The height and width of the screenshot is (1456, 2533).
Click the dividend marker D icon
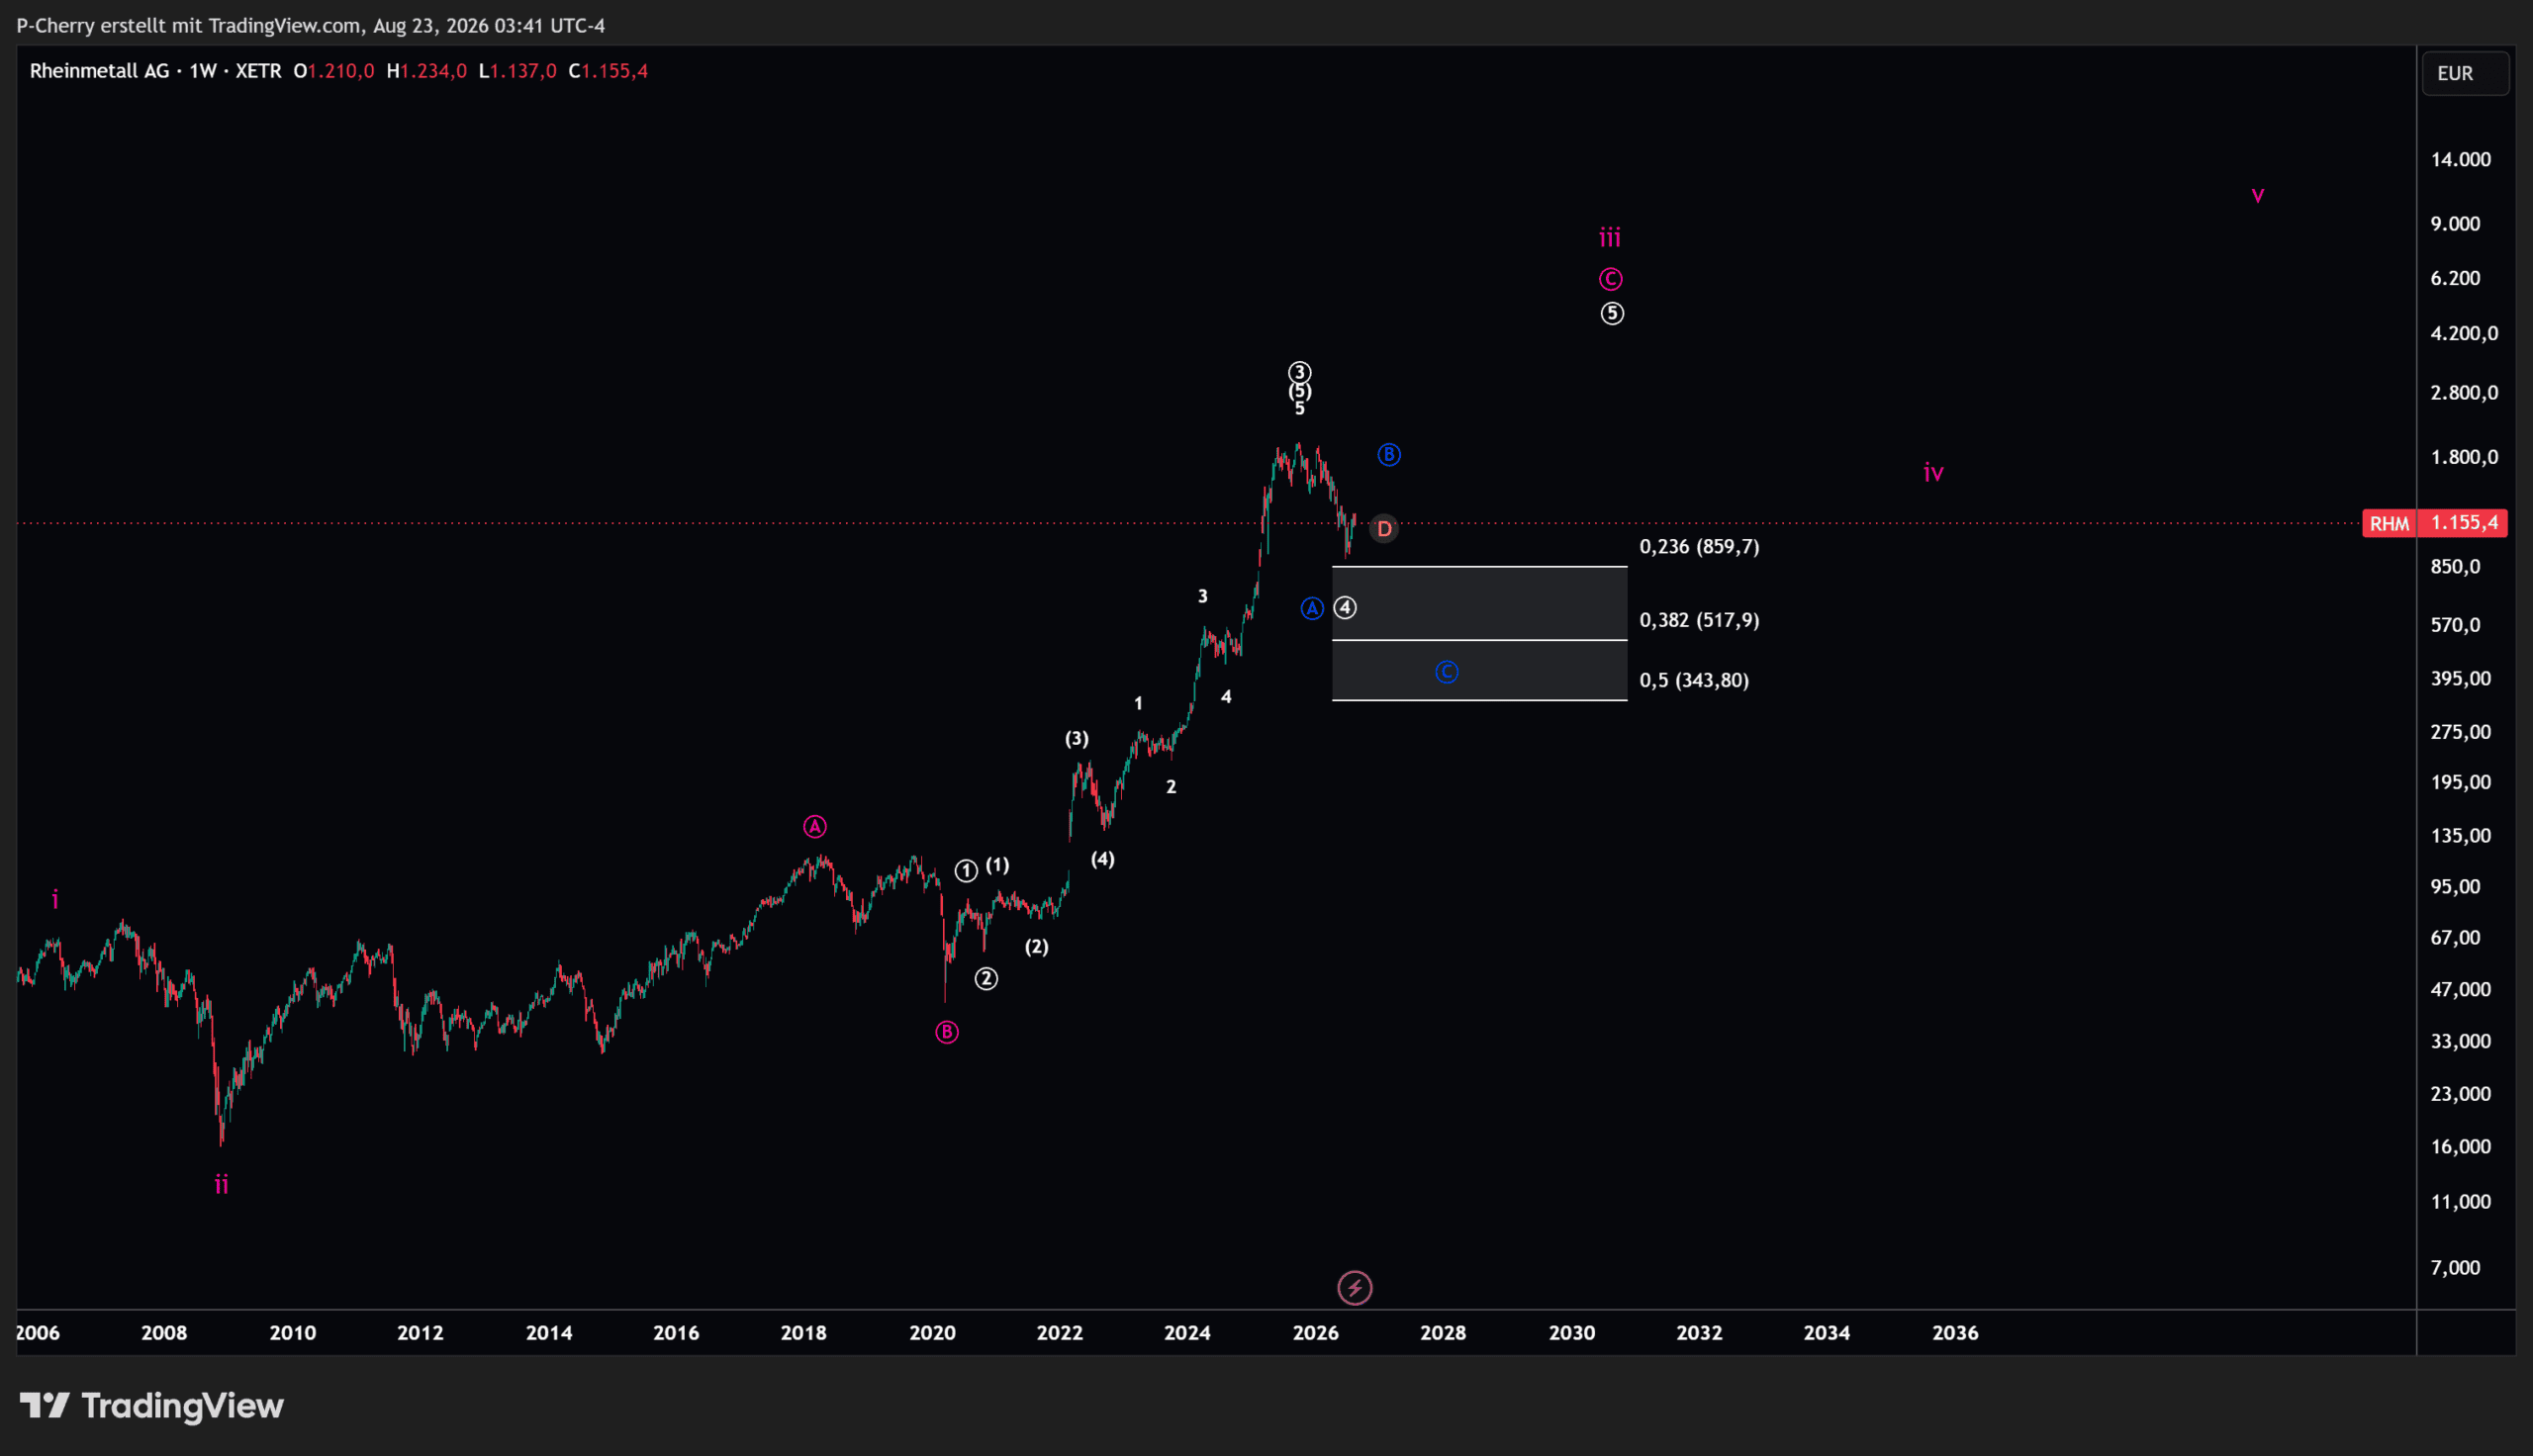[1384, 529]
